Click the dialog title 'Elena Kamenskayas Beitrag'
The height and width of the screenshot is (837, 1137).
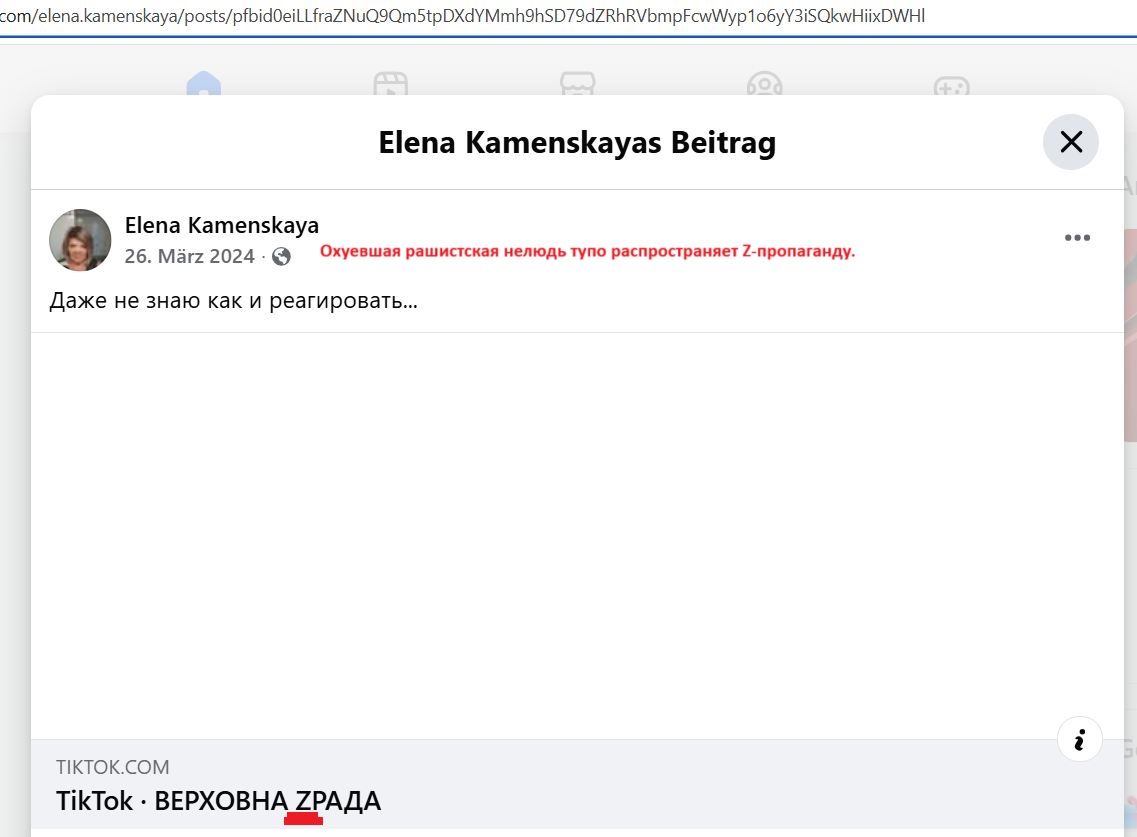tap(577, 142)
